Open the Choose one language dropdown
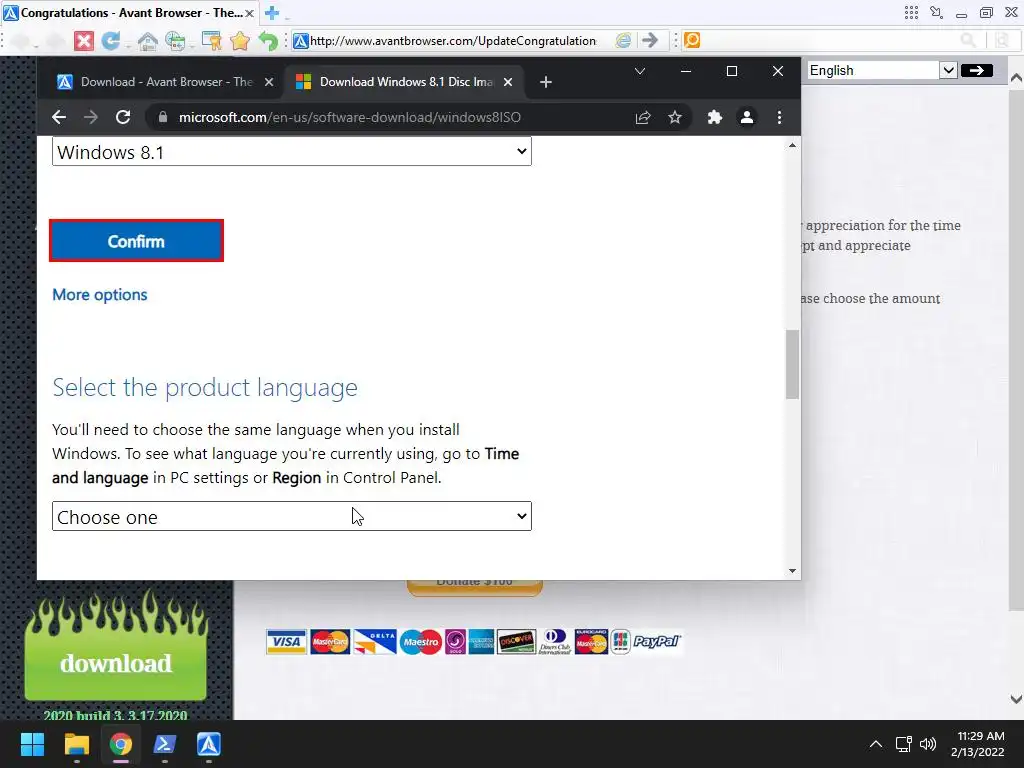The image size is (1024, 768). click(x=292, y=517)
